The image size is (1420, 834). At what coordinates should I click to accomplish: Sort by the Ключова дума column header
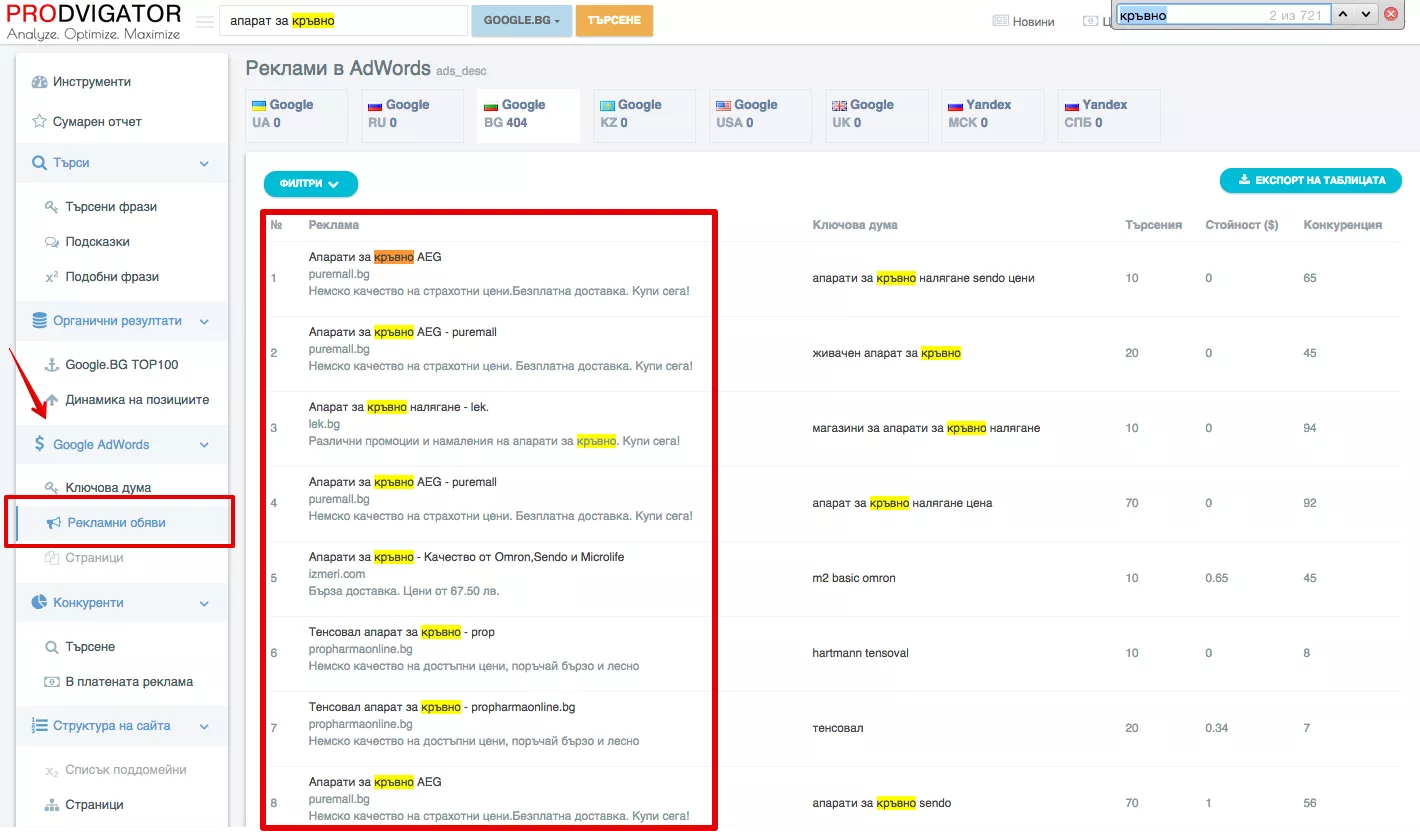[855, 225]
